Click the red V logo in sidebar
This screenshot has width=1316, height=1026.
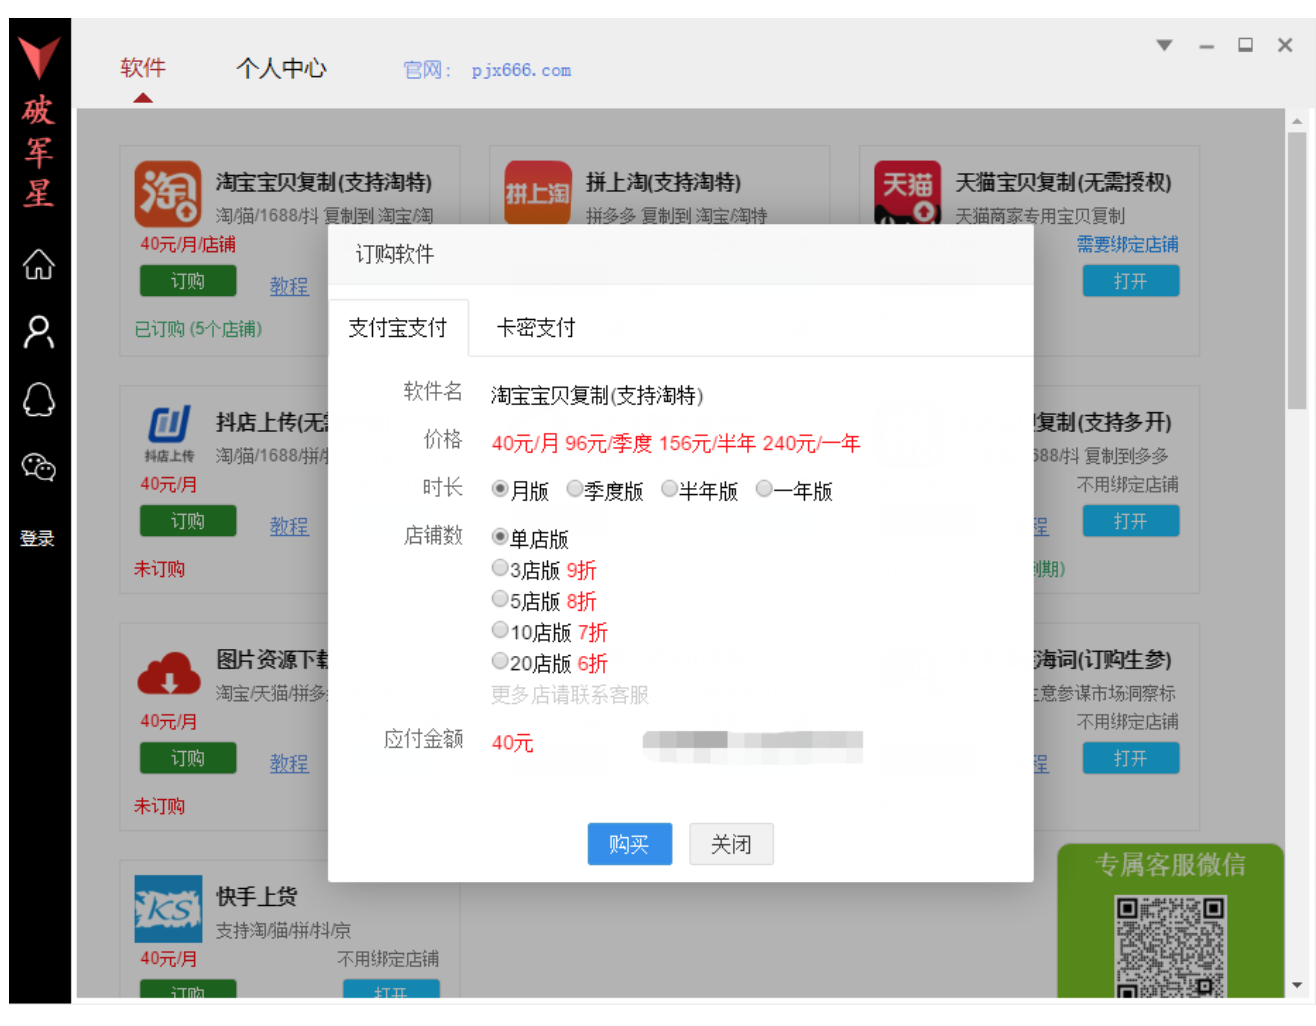pyautogui.click(x=39, y=58)
